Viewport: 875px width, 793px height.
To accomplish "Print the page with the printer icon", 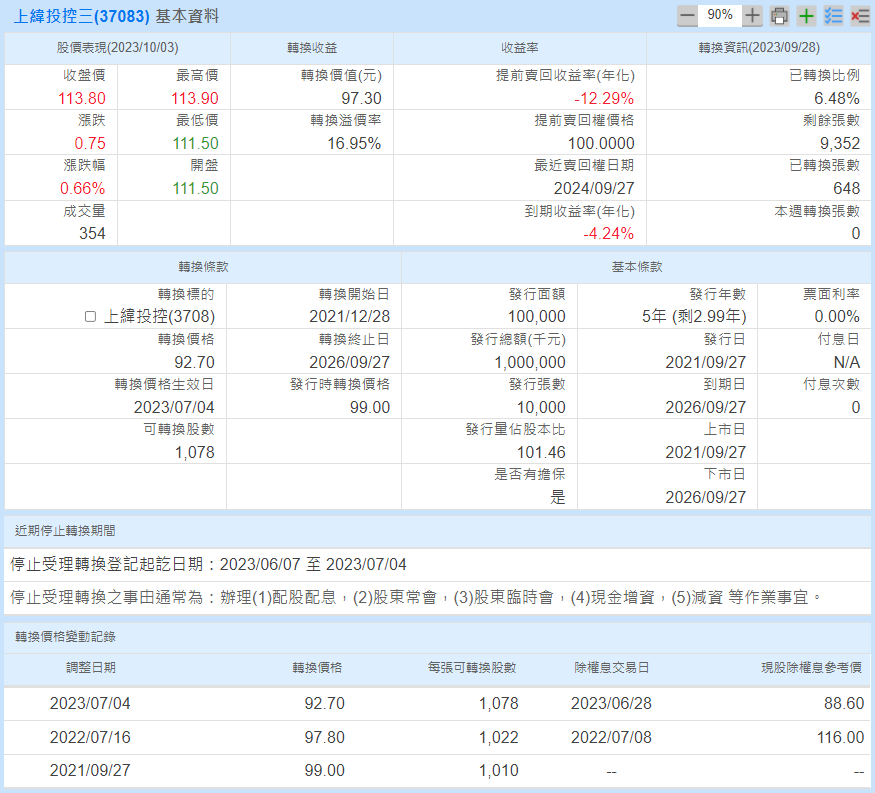I will (780, 16).
